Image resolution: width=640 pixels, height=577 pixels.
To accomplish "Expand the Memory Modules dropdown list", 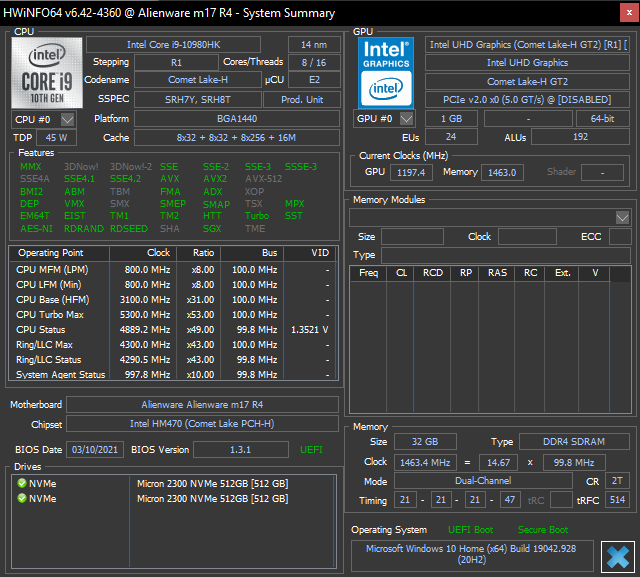I will (x=622, y=217).
